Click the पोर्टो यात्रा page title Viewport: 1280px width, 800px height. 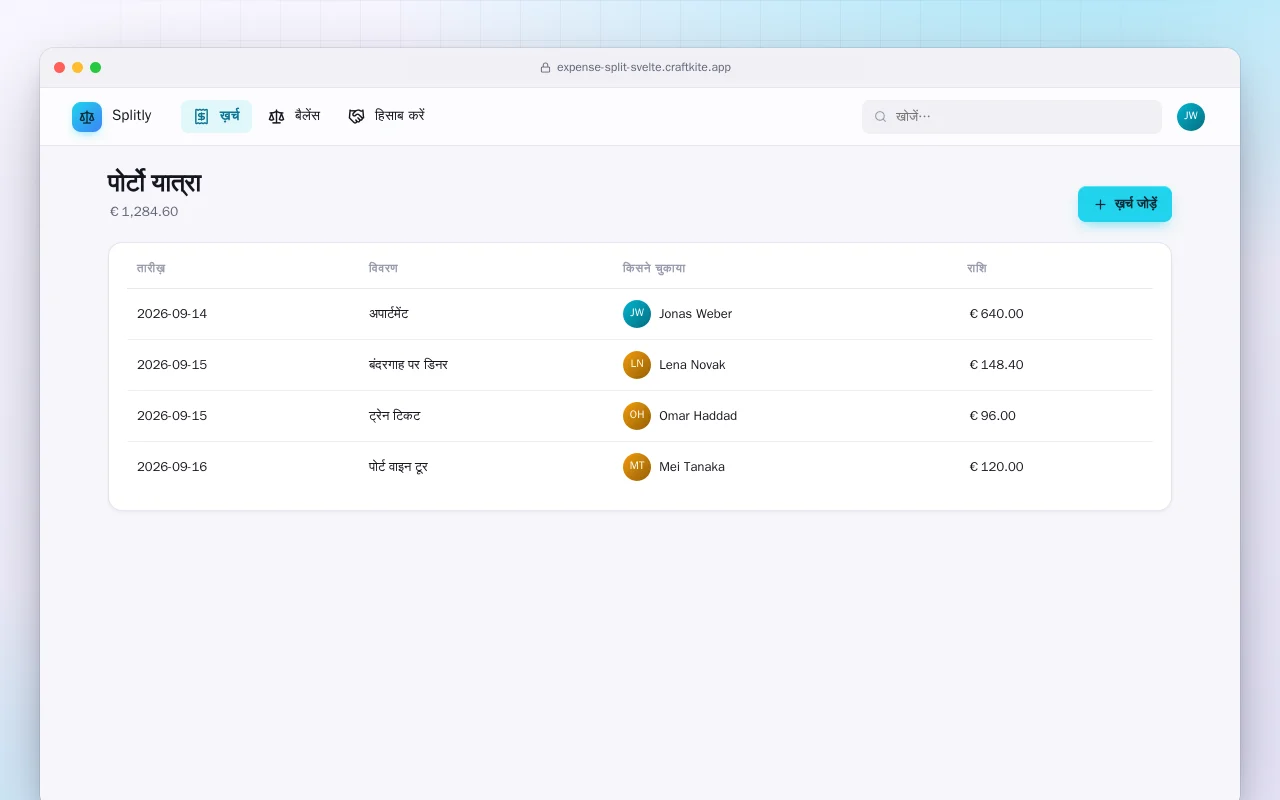155,183
